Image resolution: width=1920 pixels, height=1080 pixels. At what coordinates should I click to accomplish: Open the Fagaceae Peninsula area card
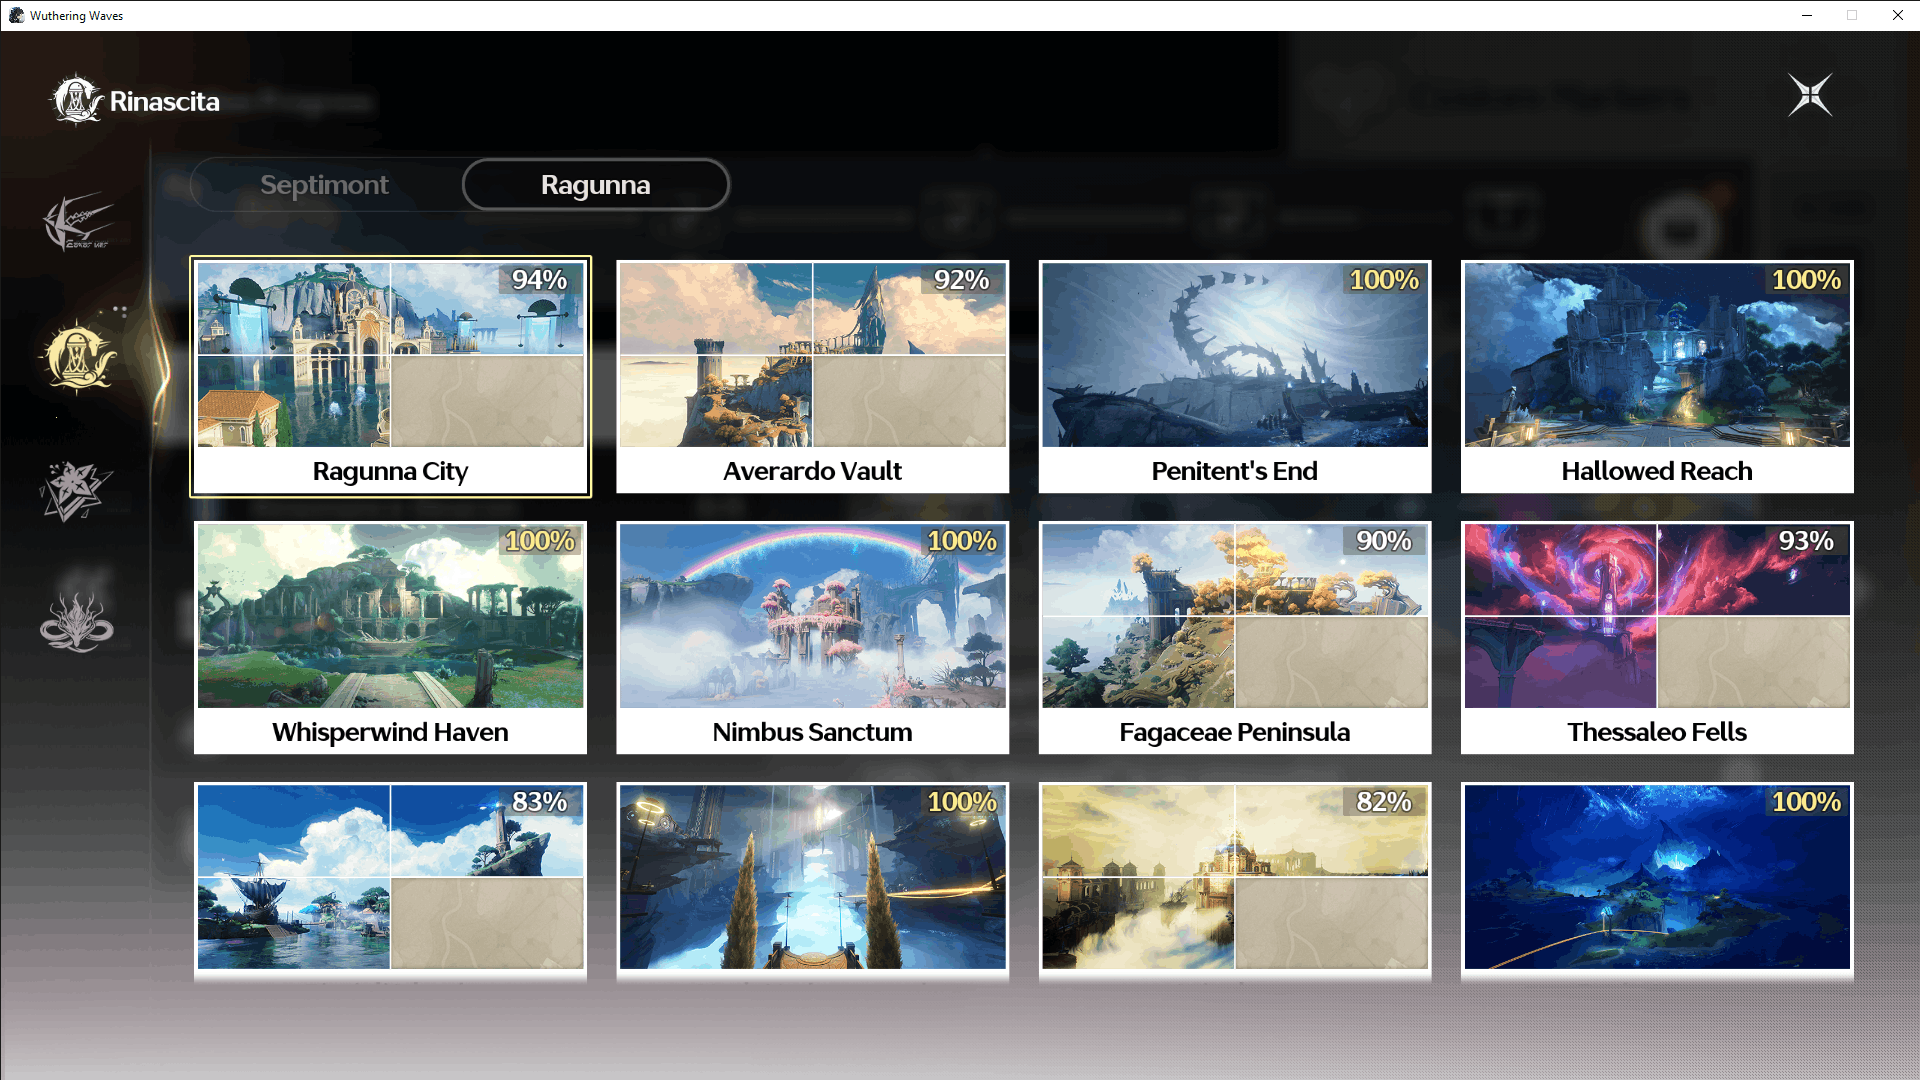click(x=1235, y=638)
